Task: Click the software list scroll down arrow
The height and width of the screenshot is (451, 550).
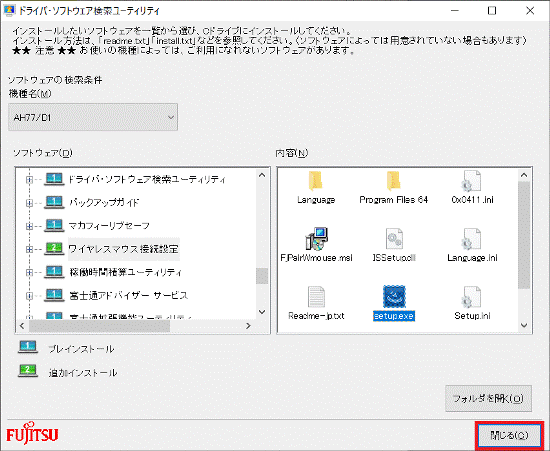Action: [262, 311]
